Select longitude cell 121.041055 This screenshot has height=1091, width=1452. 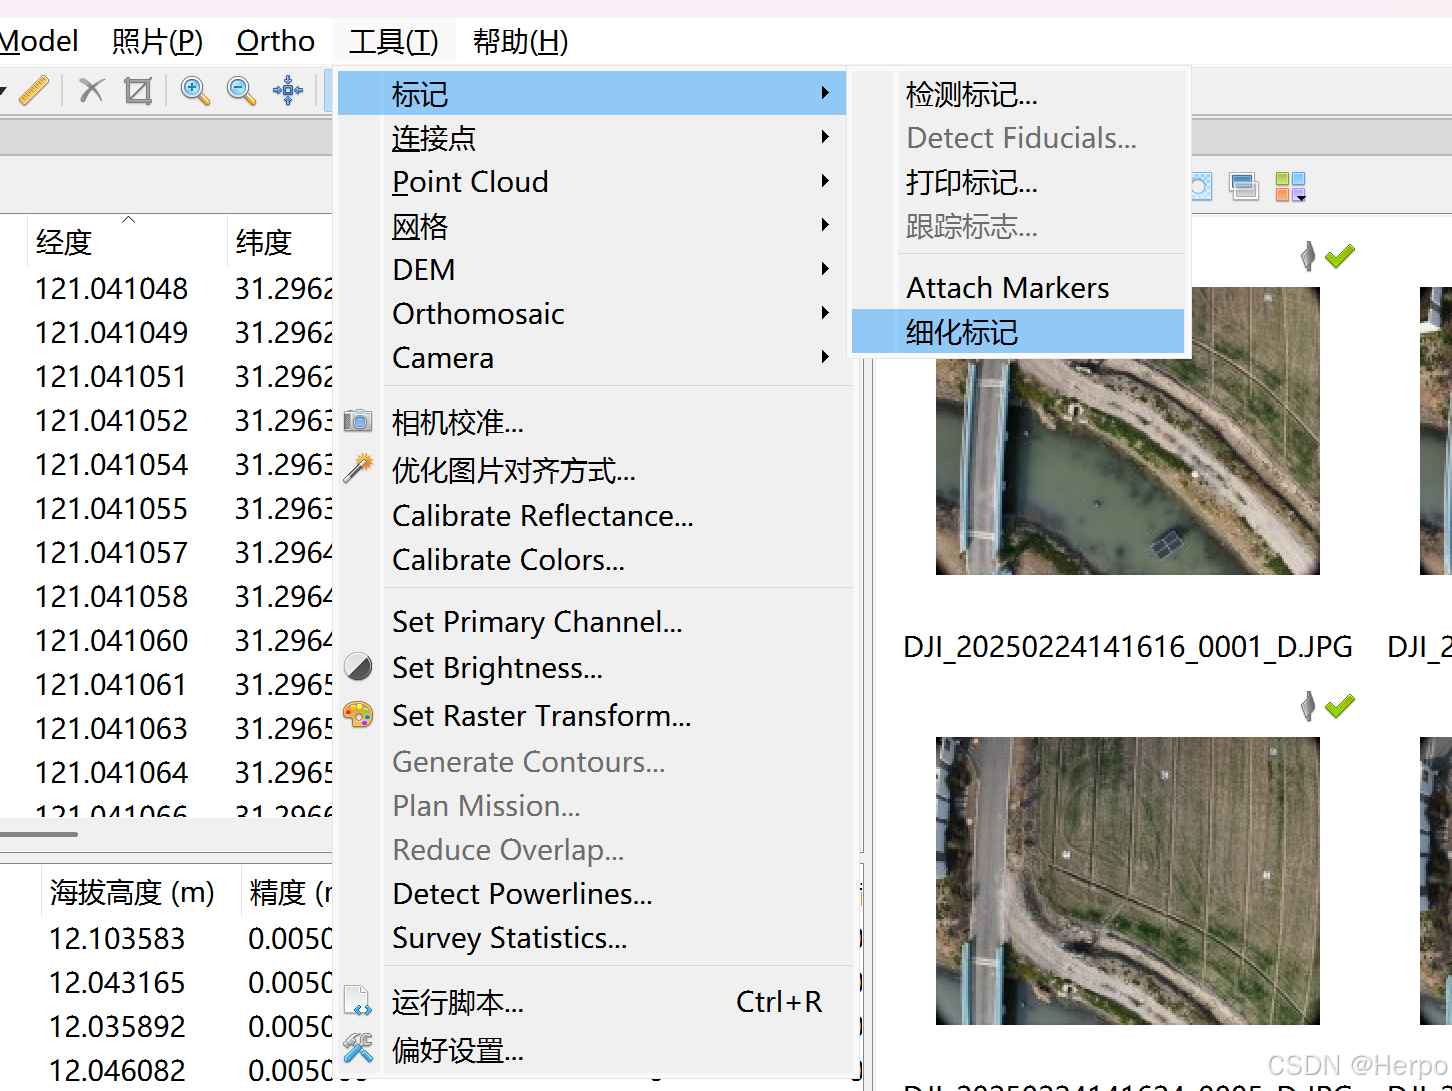tap(111, 508)
